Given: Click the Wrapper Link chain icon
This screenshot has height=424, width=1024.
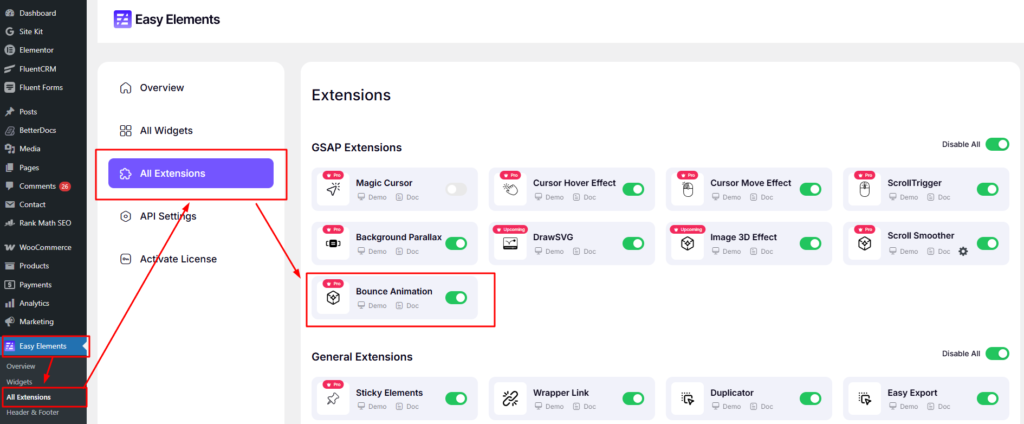Looking at the screenshot, I should [510, 399].
